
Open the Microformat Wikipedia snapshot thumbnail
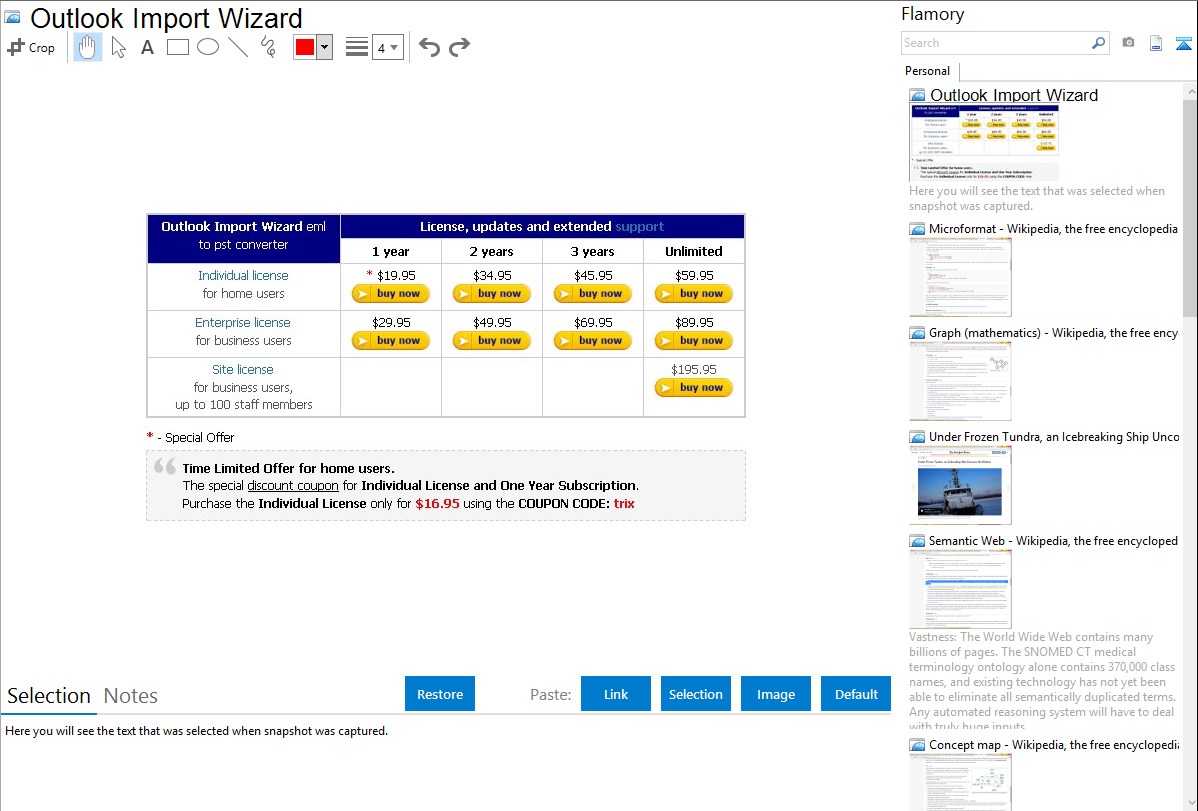(960, 277)
